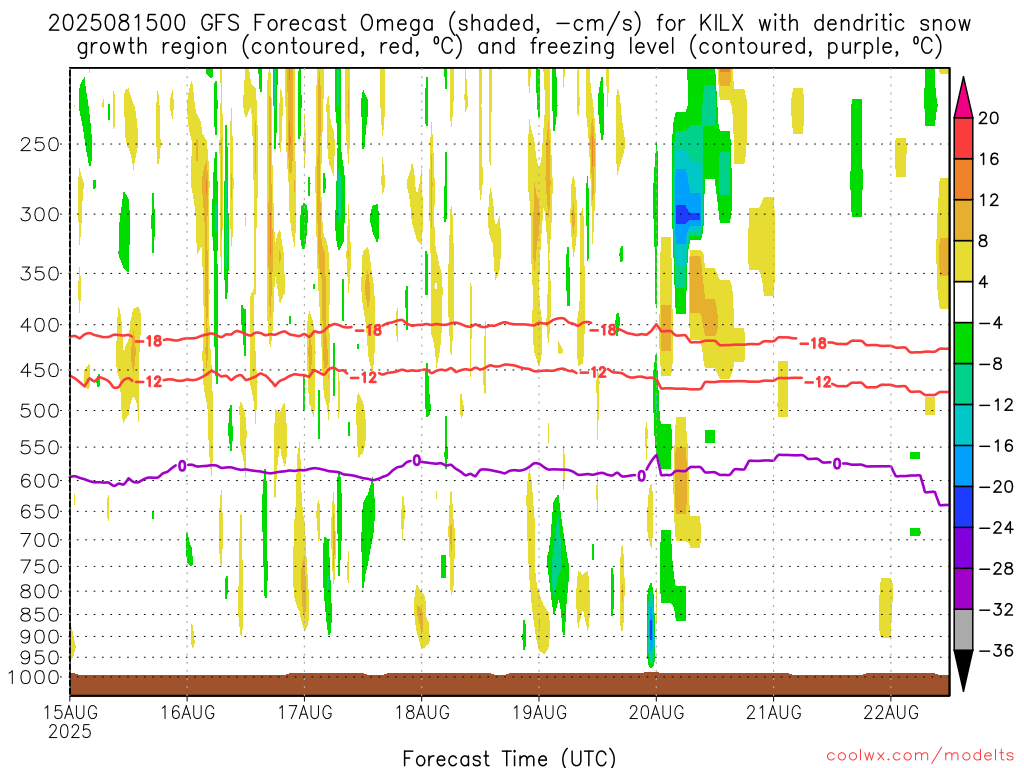Click the -12 contour label near 21AUG
The image size is (1024, 768).
click(x=818, y=382)
